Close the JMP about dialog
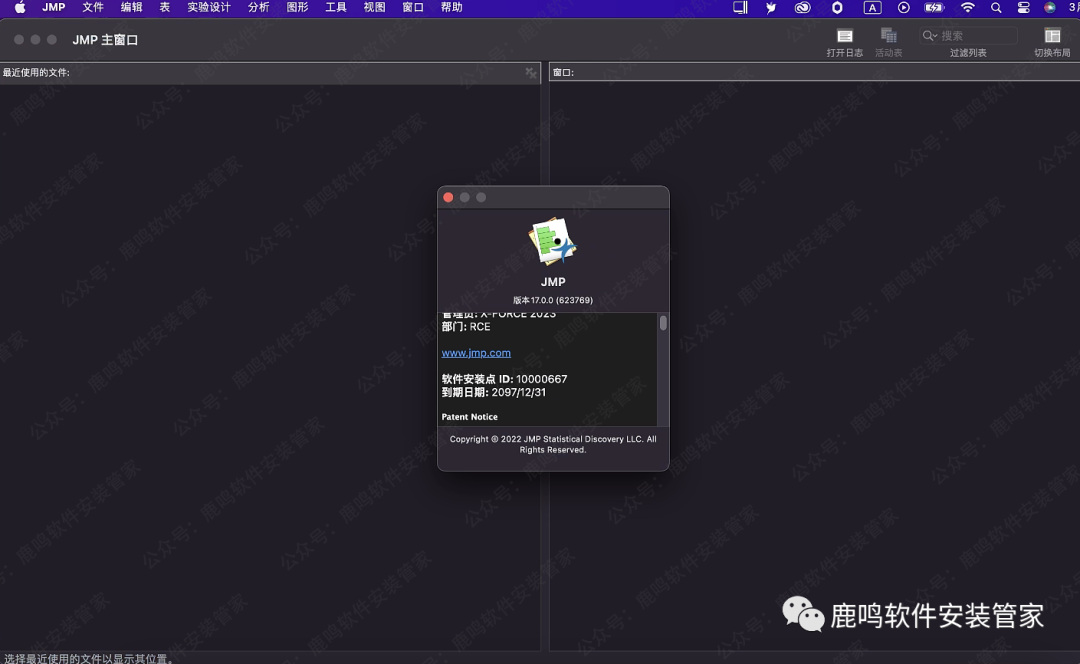This screenshot has height=664, width=1080. pos(448,198)
